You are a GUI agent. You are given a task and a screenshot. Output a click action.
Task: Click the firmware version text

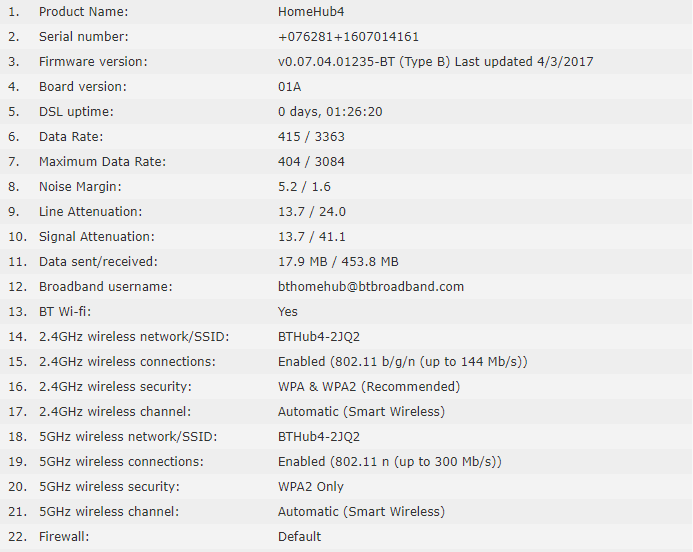click(435, 62)
